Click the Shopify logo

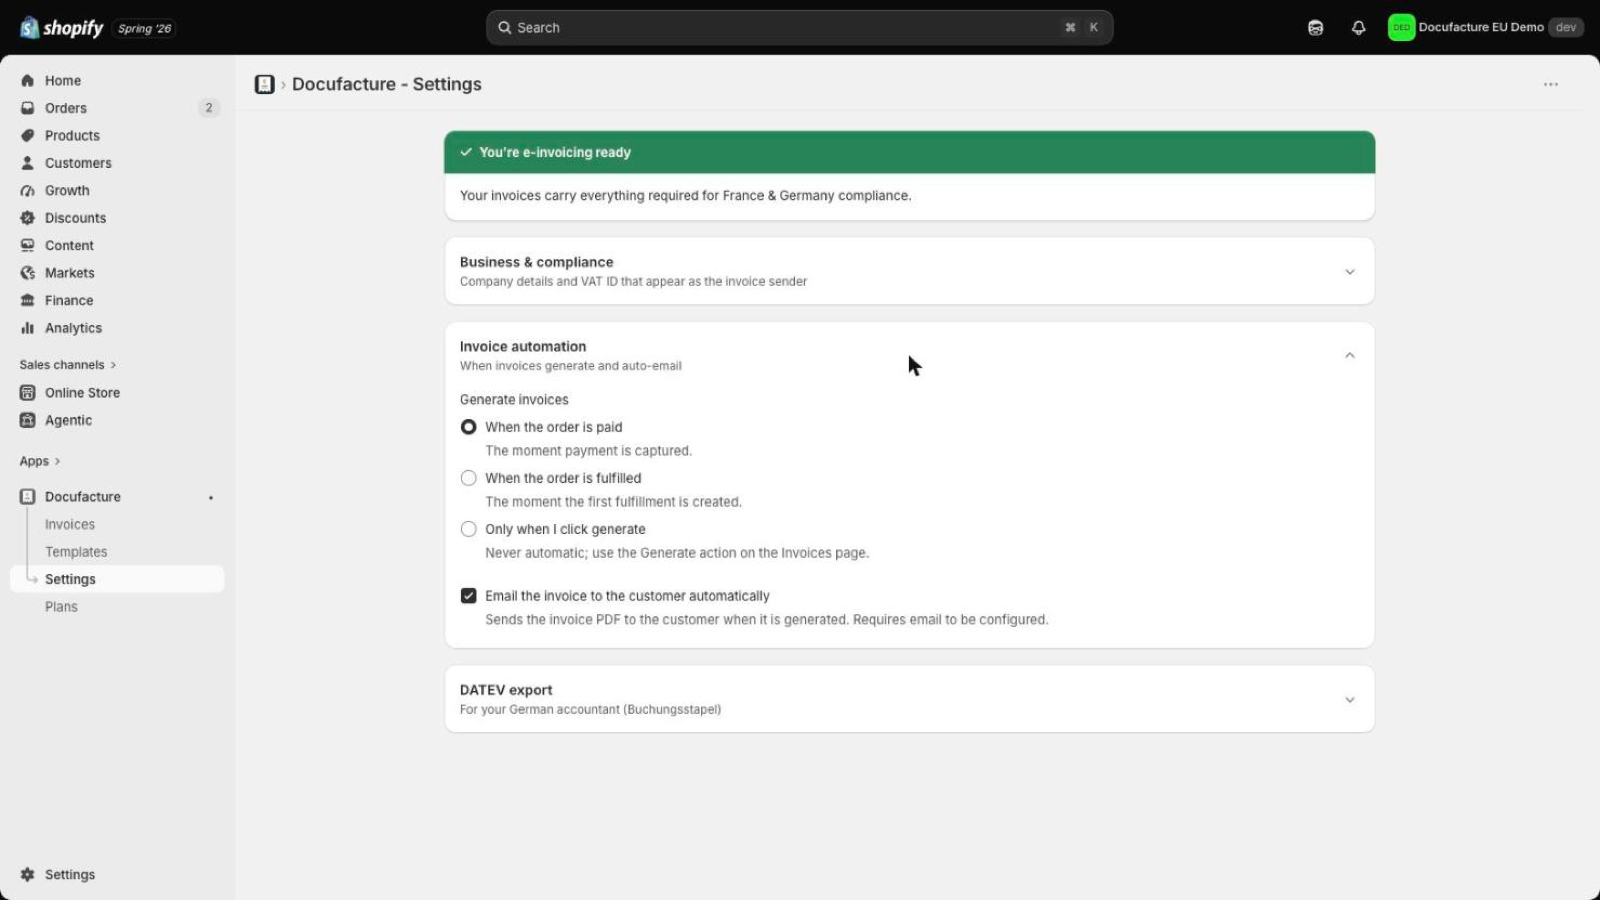tap(61, 28)
